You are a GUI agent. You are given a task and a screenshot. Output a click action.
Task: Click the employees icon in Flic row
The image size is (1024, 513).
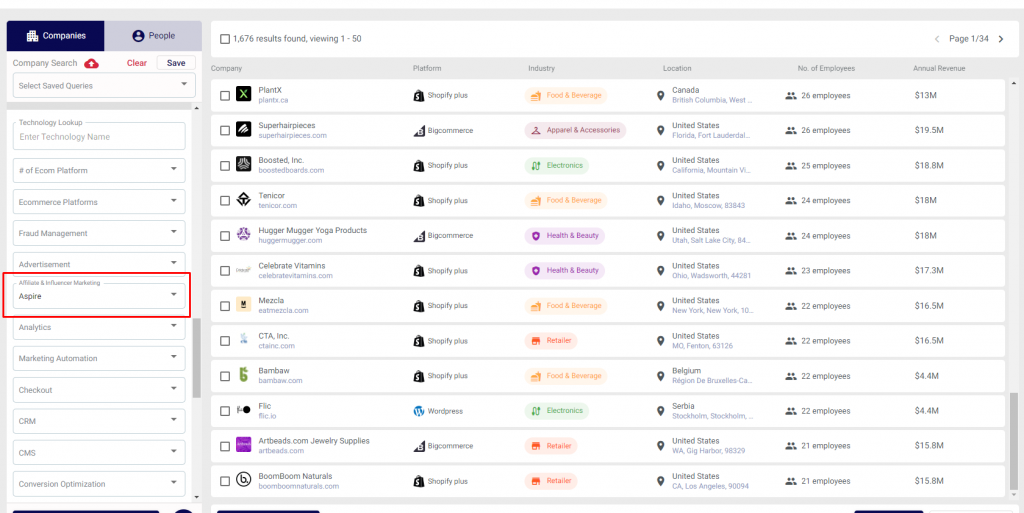coord(791,411)
